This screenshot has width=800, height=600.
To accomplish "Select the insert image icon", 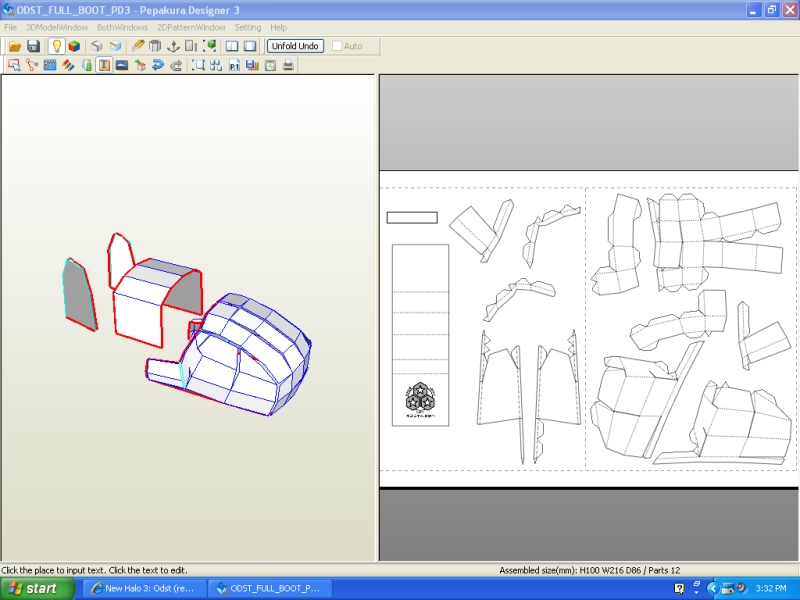I will [122, 65].
